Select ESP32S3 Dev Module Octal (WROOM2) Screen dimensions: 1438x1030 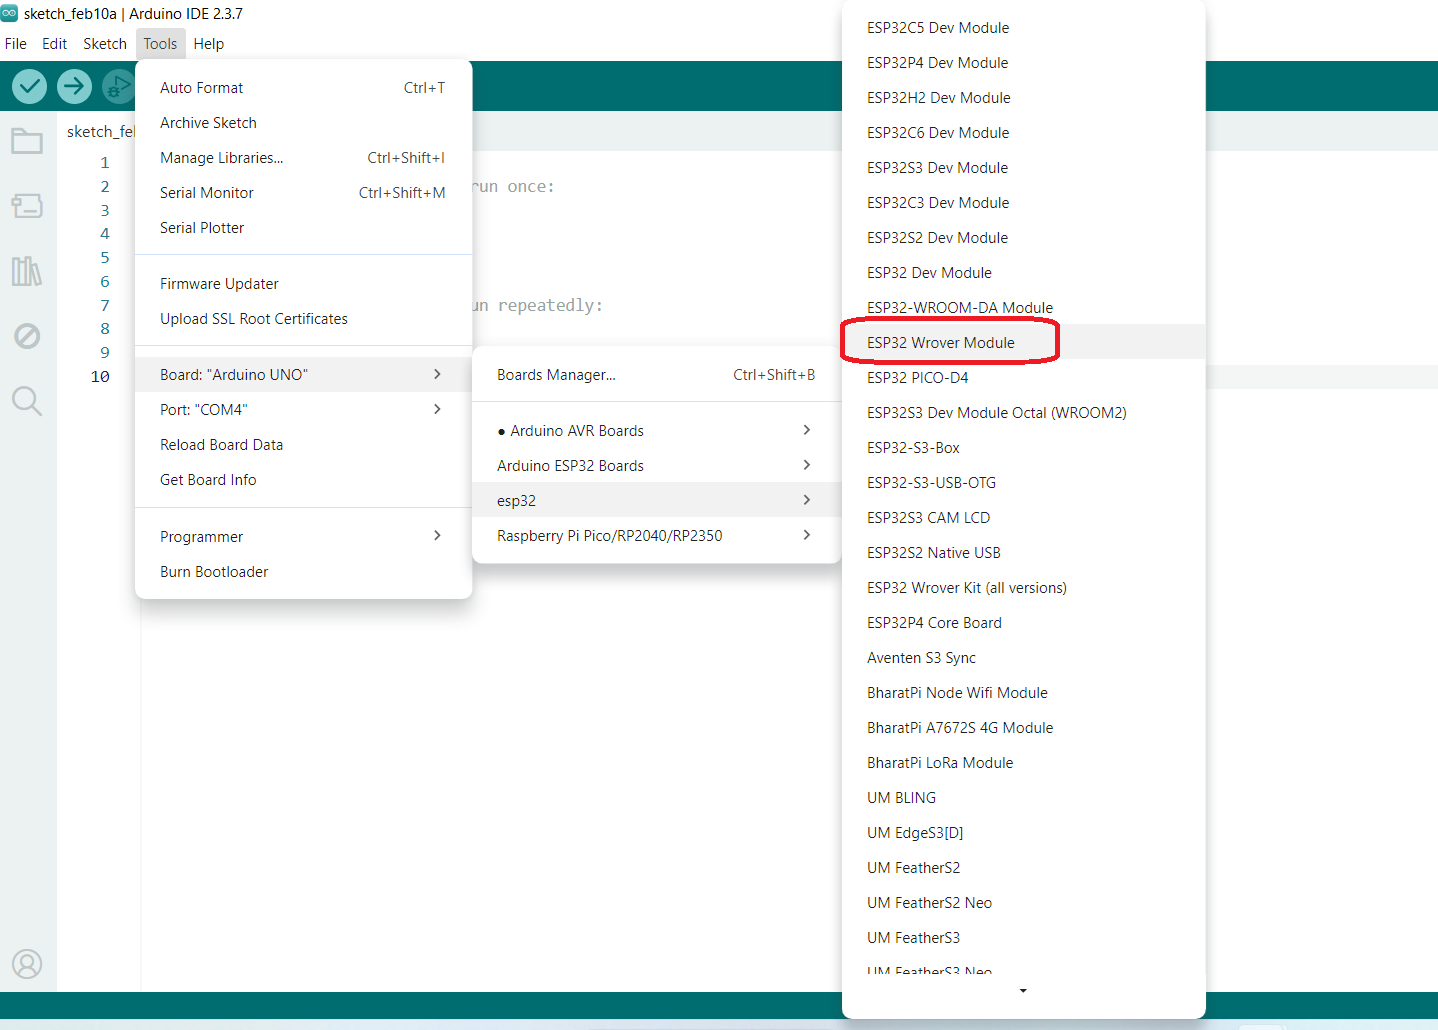tap(1024, 413)
